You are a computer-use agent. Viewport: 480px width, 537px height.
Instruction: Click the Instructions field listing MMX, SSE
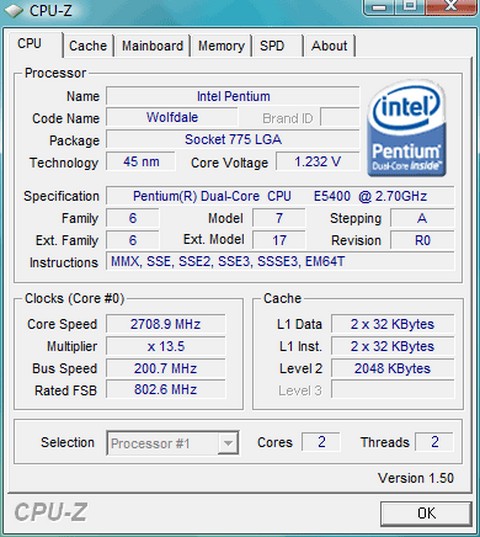point(280,262)
